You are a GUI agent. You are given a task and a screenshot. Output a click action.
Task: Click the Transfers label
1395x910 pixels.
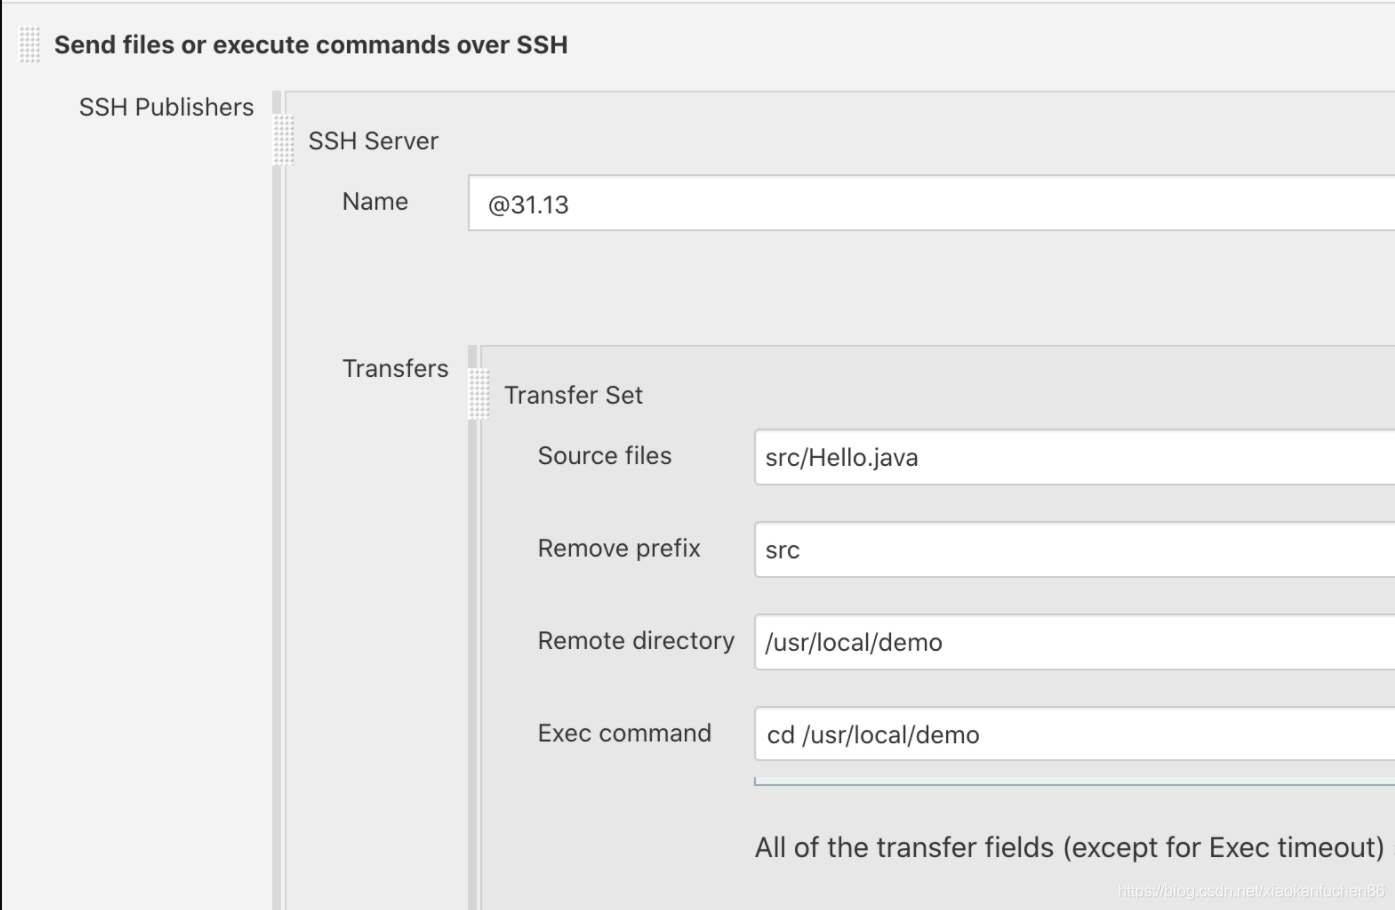[395, 368]
